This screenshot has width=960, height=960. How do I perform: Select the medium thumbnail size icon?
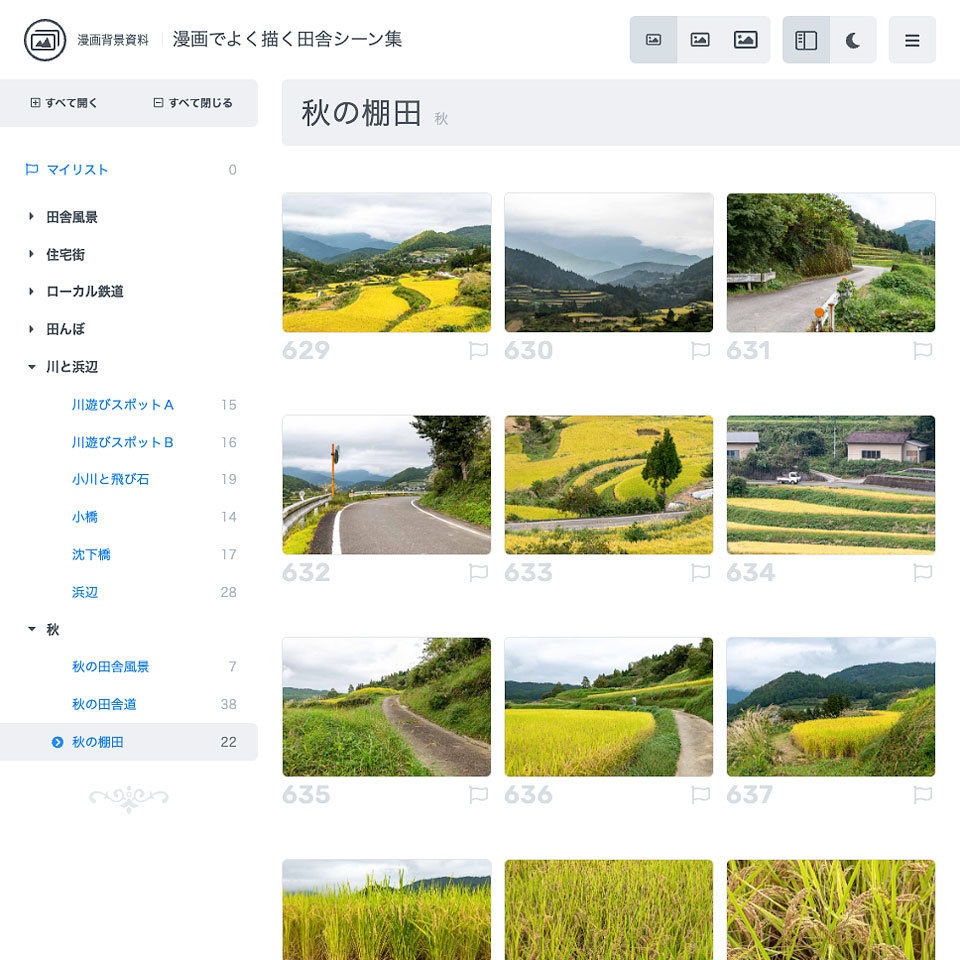700,39
